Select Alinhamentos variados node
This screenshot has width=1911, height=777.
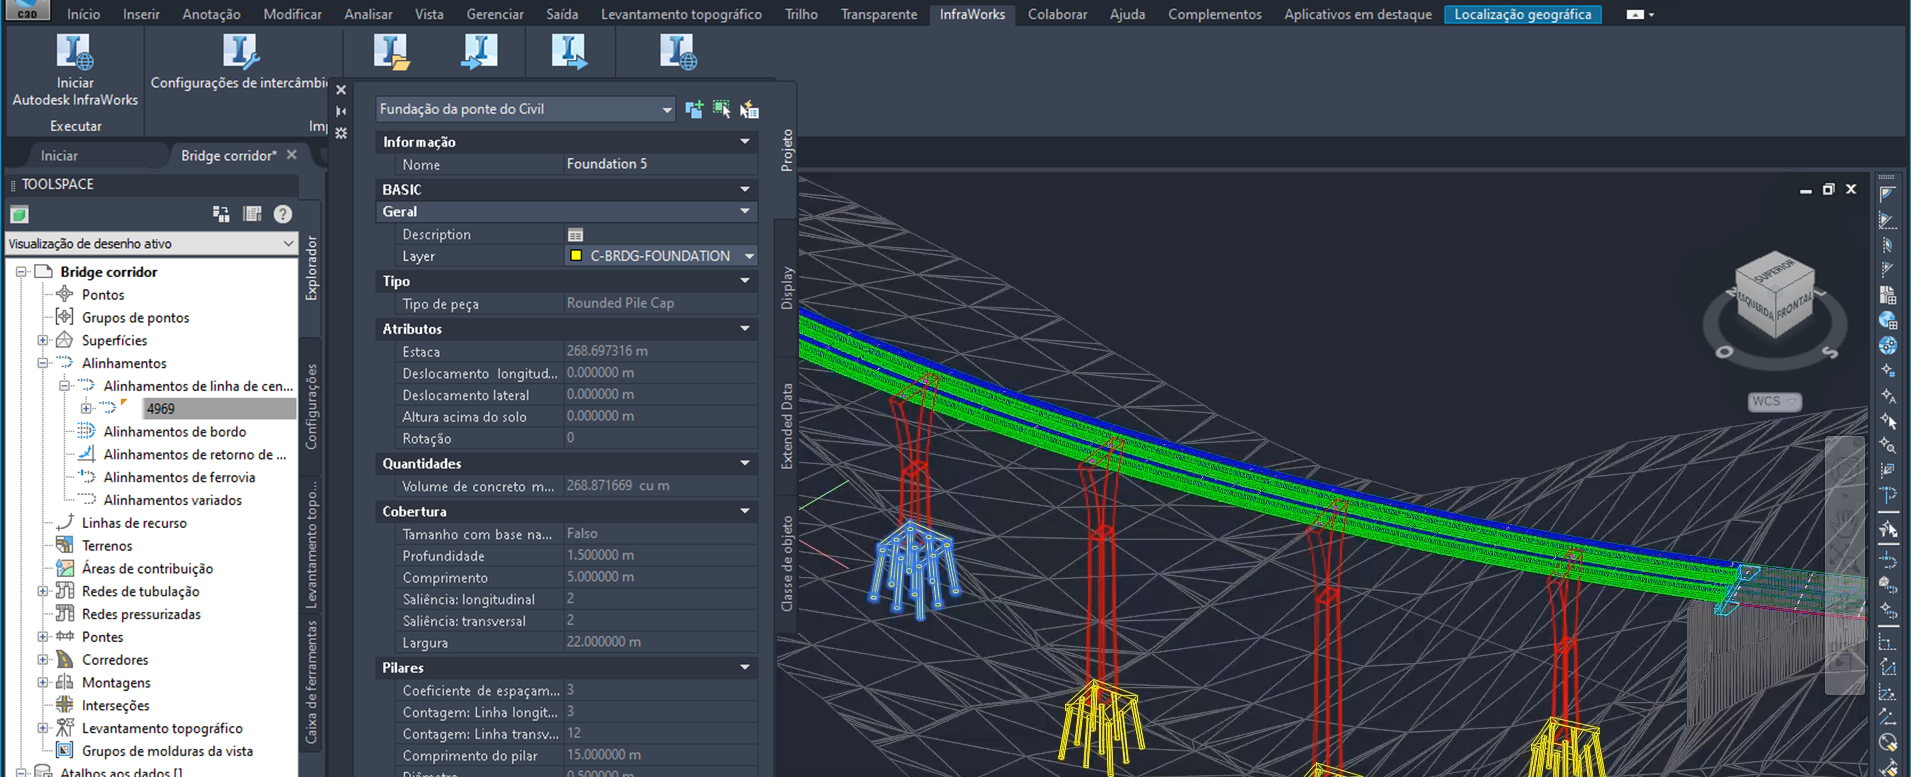(172, 500)
